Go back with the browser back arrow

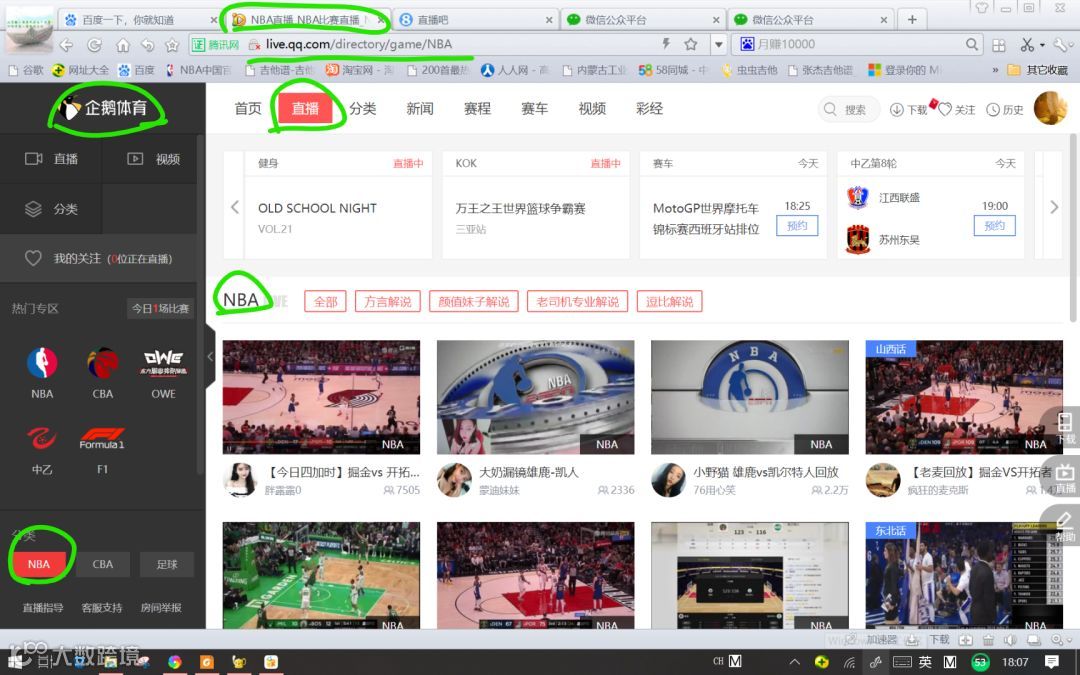coord(66,45)
